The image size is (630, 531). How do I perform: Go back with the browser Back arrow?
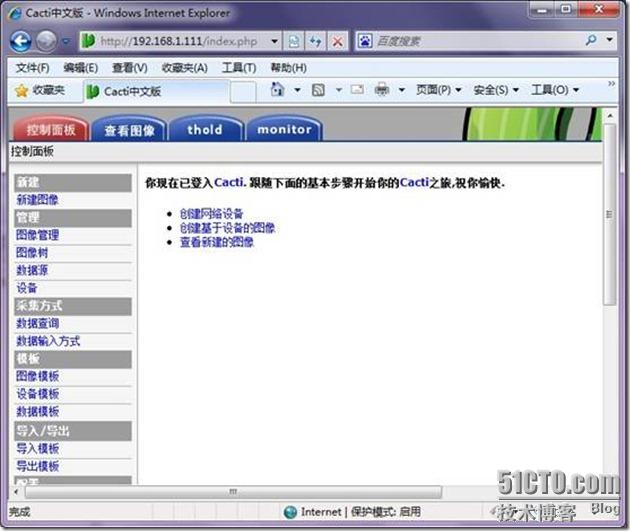pyautogui.click(x=20, y=41)
